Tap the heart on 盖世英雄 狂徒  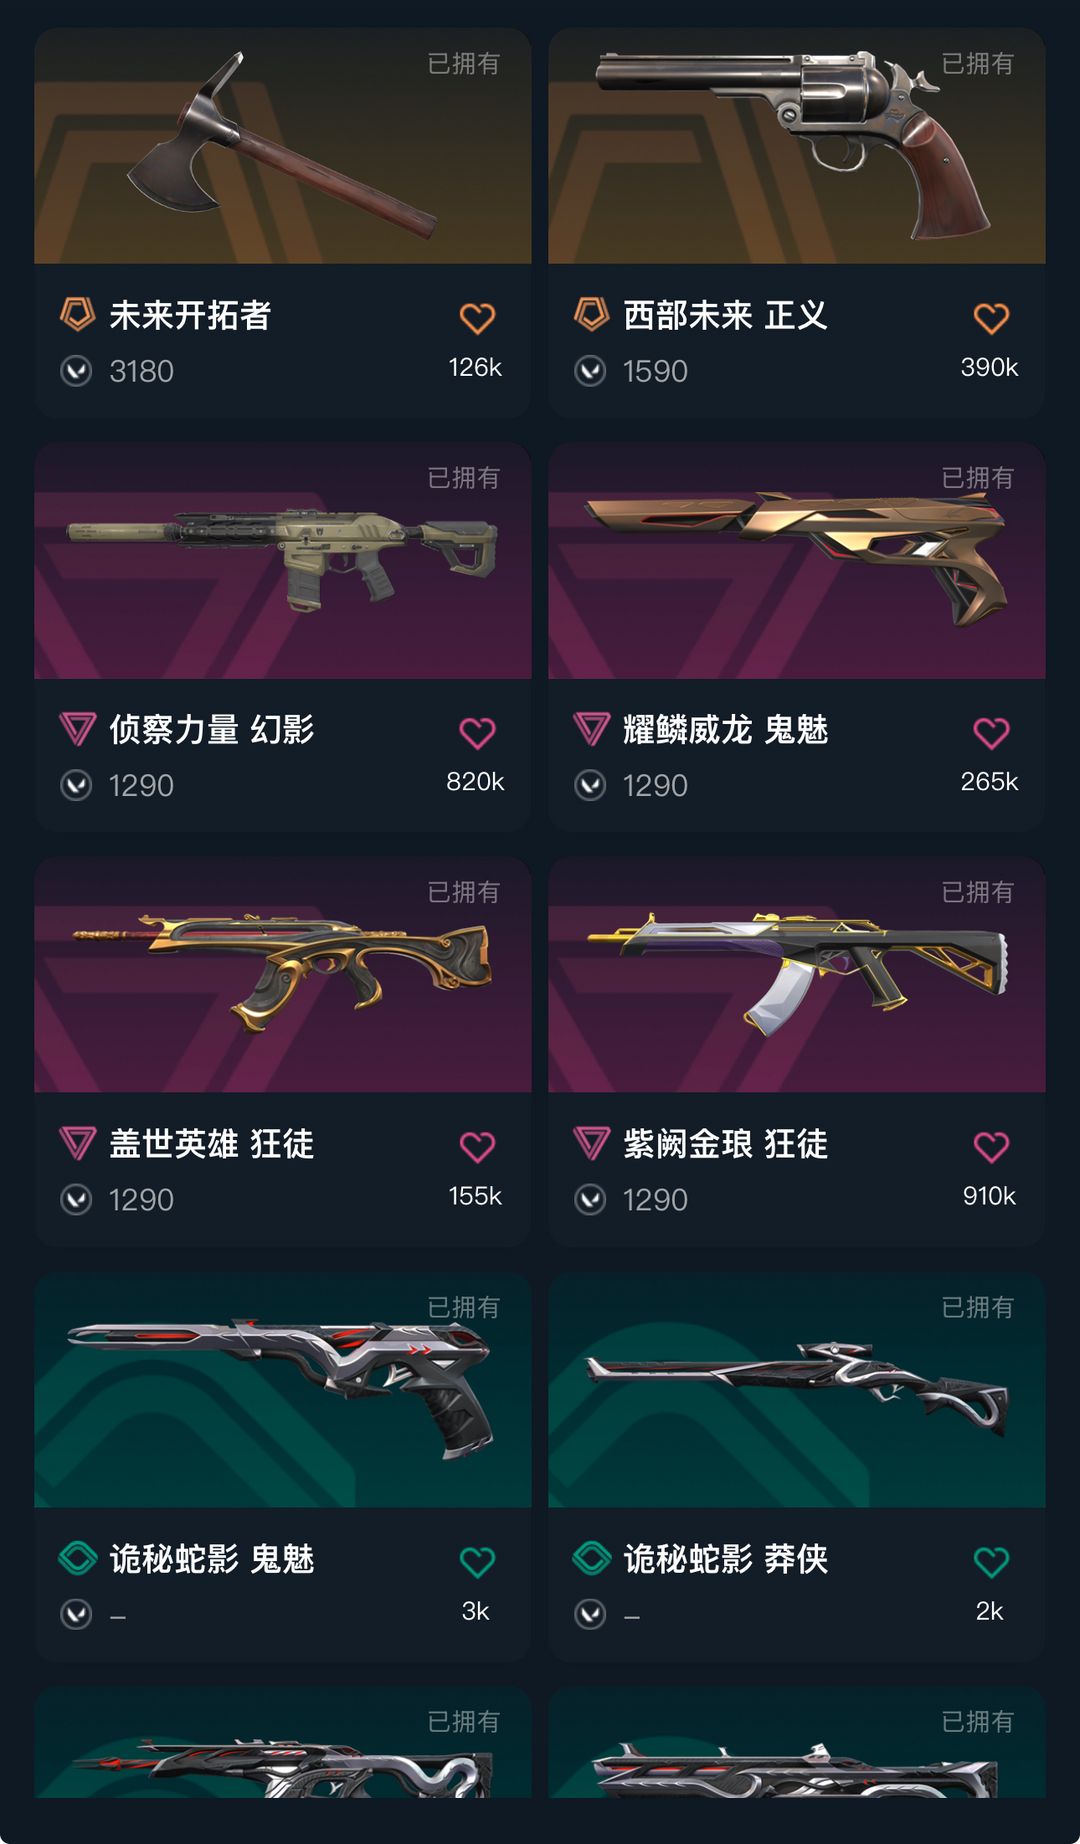477,1147
